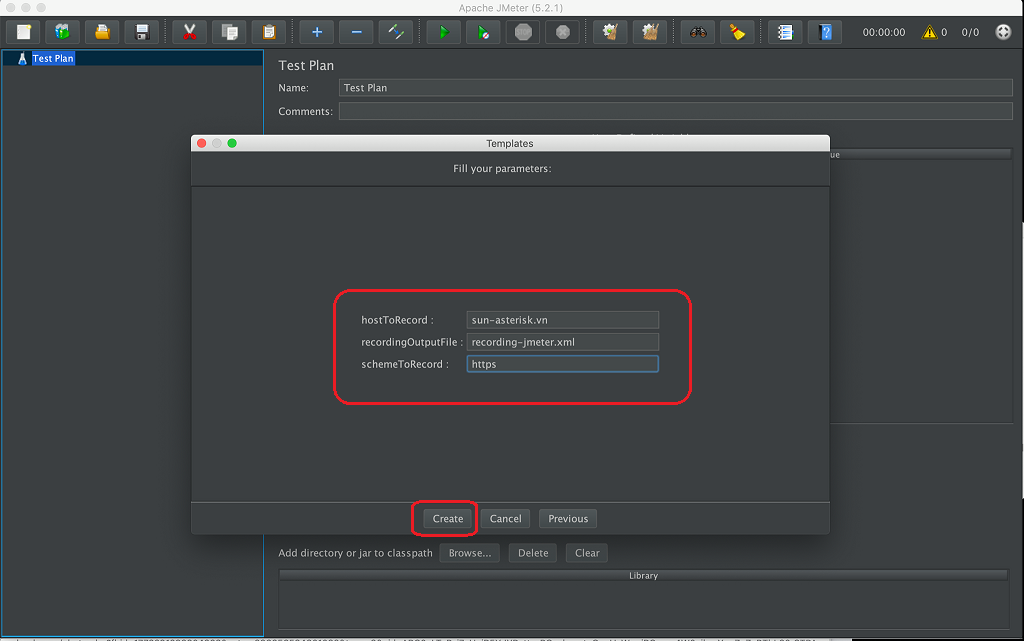Close the Templates dialog with red button

coord(202,143)
